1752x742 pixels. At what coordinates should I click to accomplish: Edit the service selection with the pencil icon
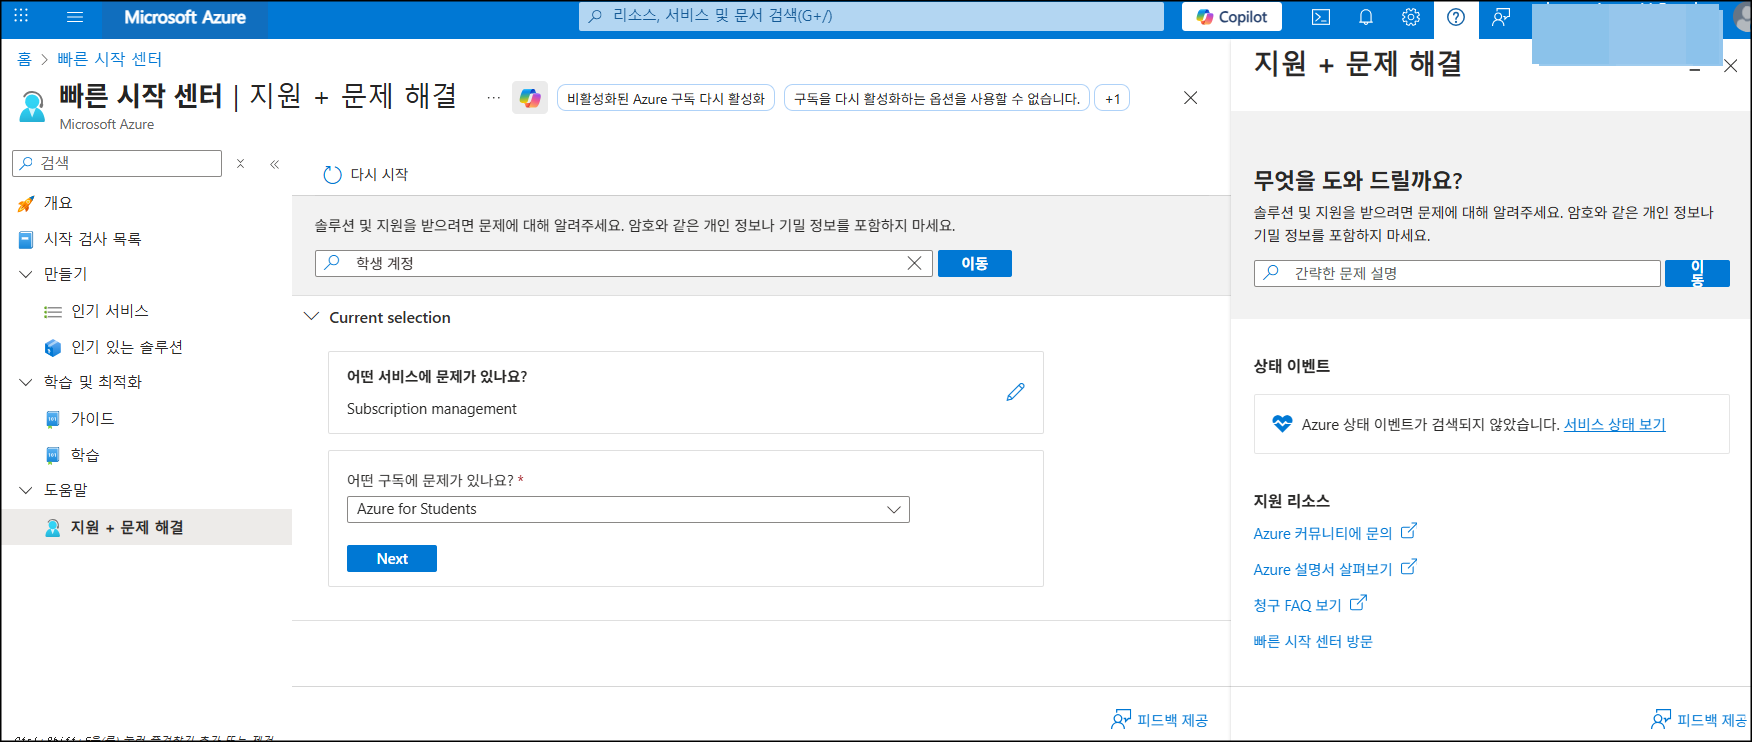[x=1015, y=392]
